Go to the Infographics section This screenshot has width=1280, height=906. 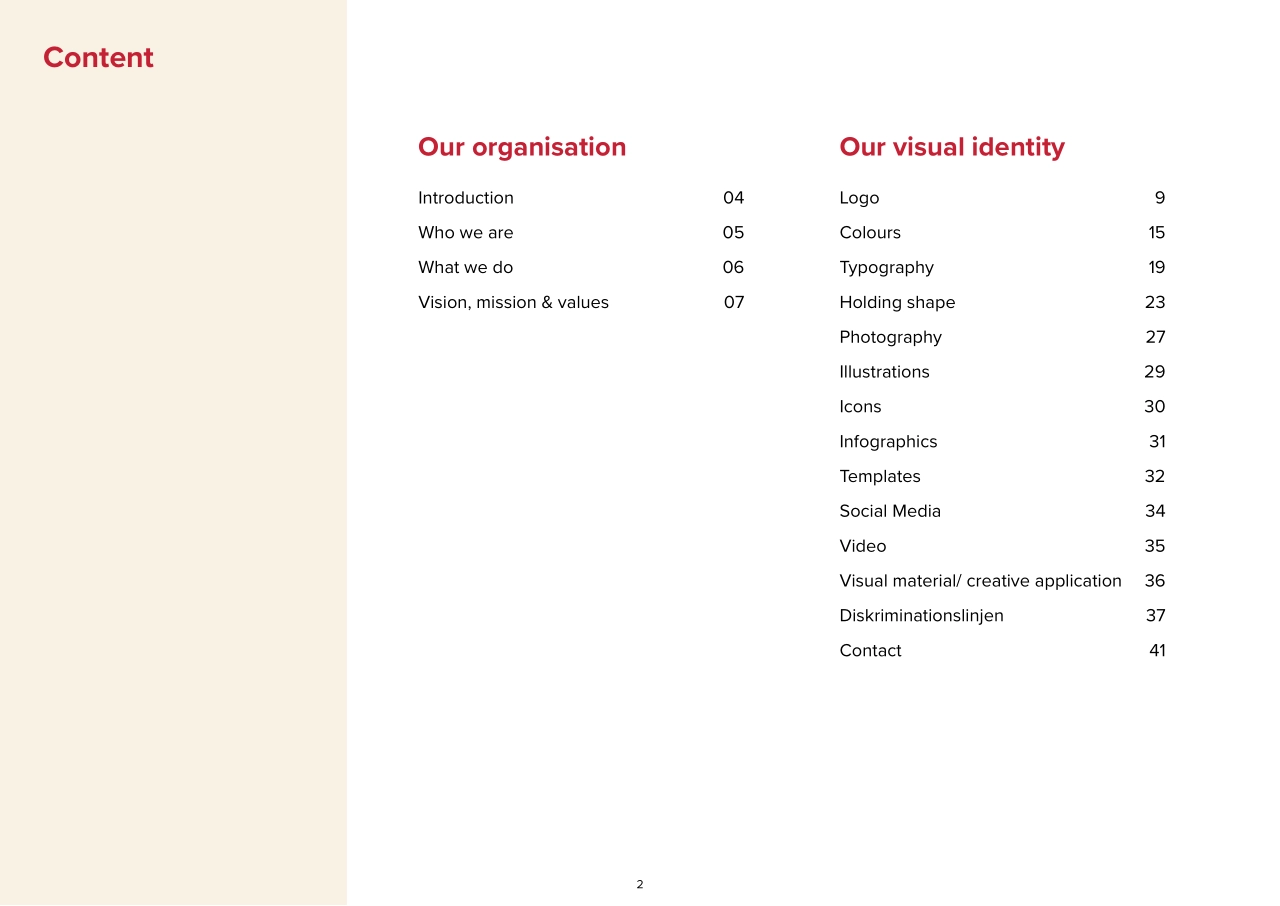888,441
